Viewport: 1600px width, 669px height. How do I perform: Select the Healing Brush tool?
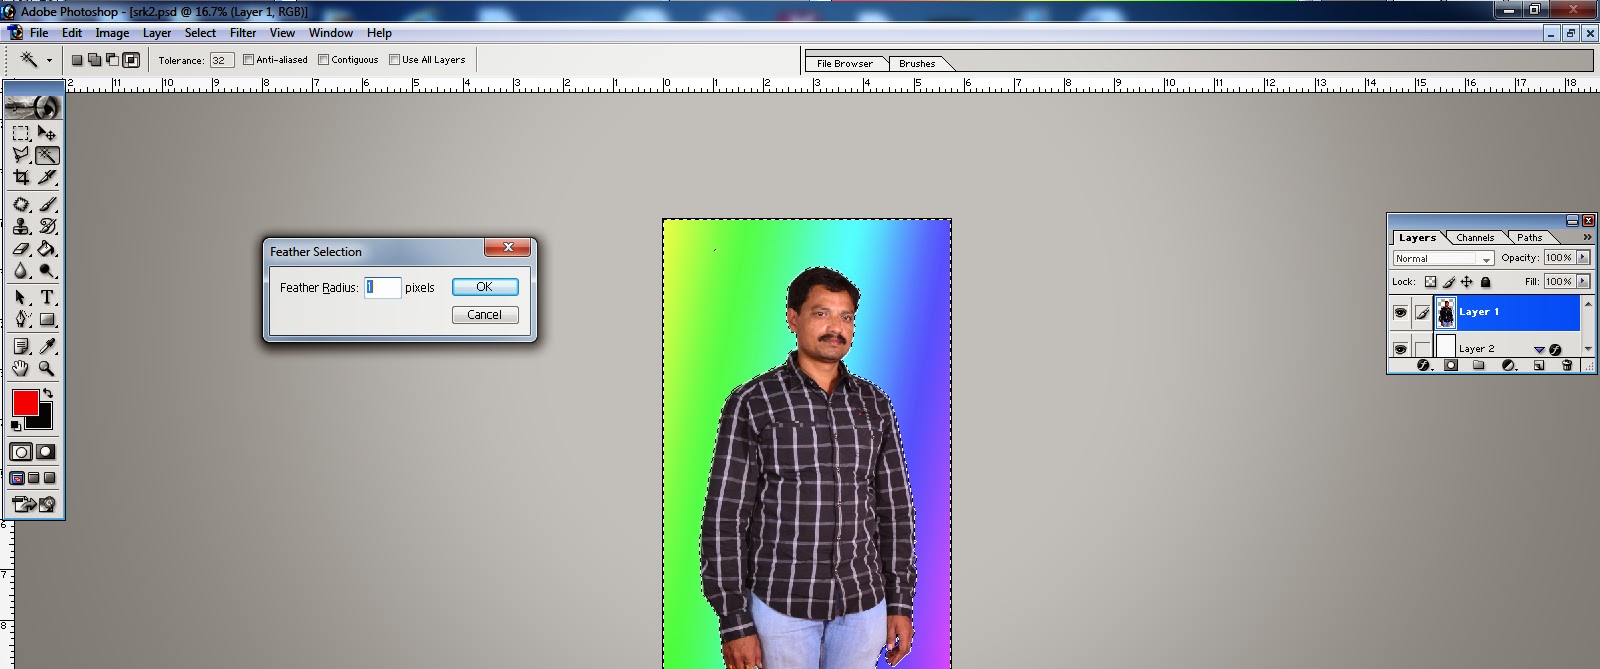tap(21, 204)
